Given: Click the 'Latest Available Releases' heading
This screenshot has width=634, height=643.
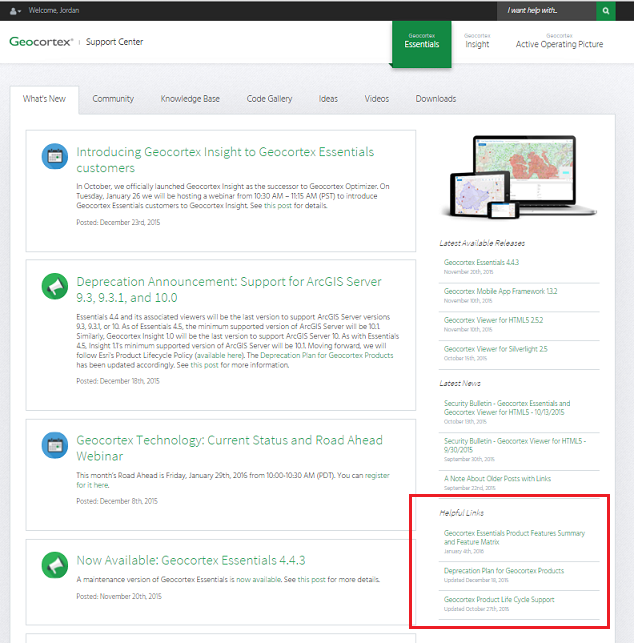Looking at the screenshot, I should pyautogui.click(x=482, y=243).
